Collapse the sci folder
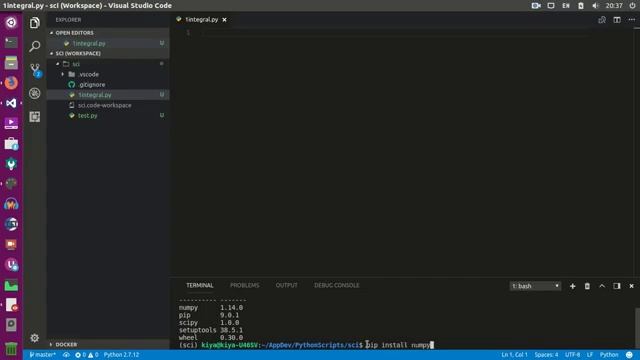This screenshot has height=360, width=640. pyautogui.click(x=76, y=64)
